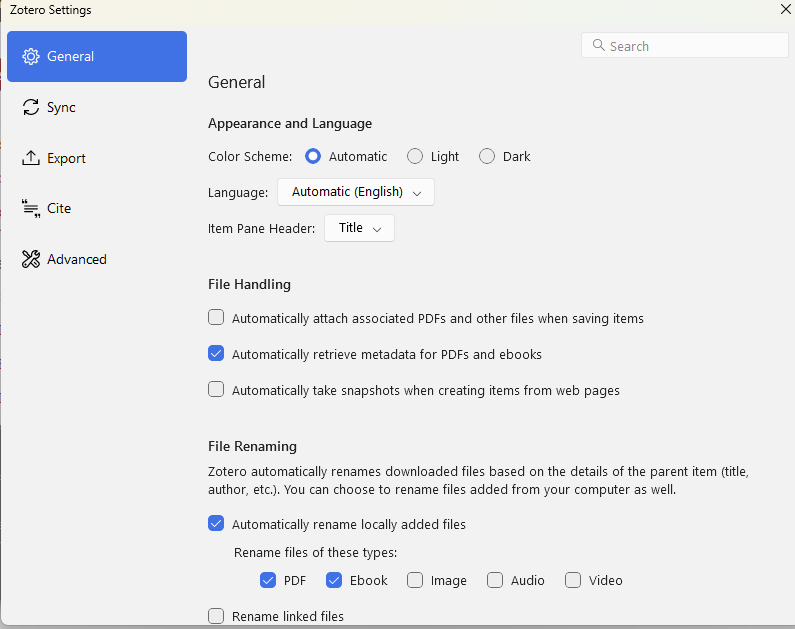This screenshot has width=795, height=629.
Task: Uncheck the PDF file type
Action: 268,580
